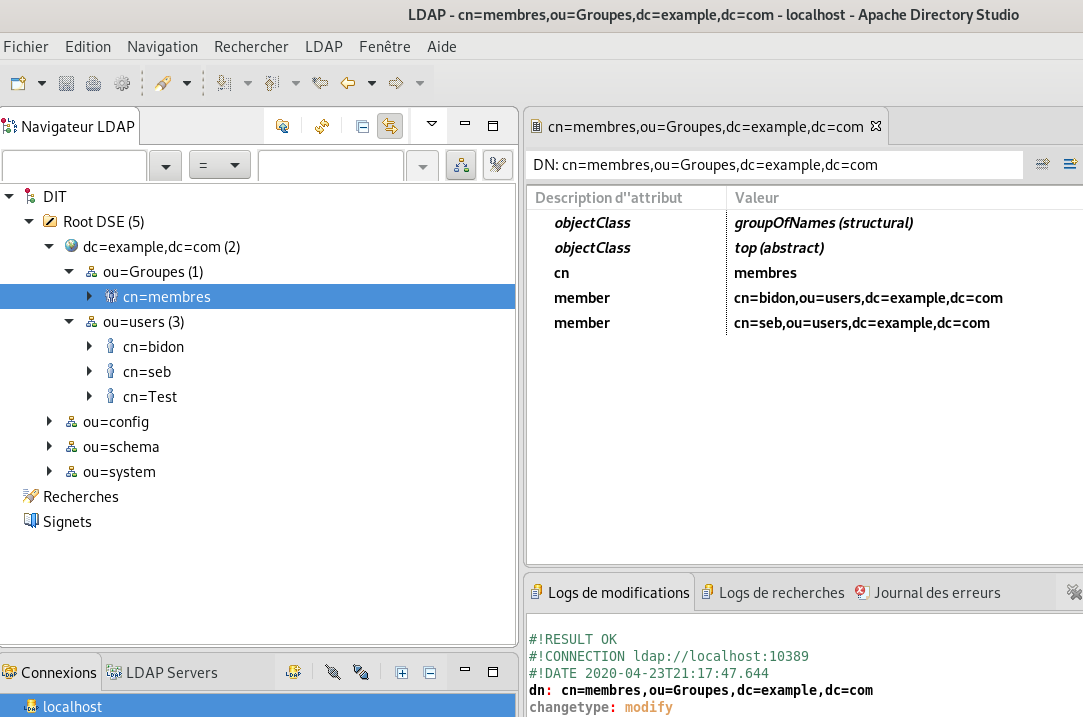Open the Rechercher menu
This screenshot has height=717, width=1083.
[251, 47]
